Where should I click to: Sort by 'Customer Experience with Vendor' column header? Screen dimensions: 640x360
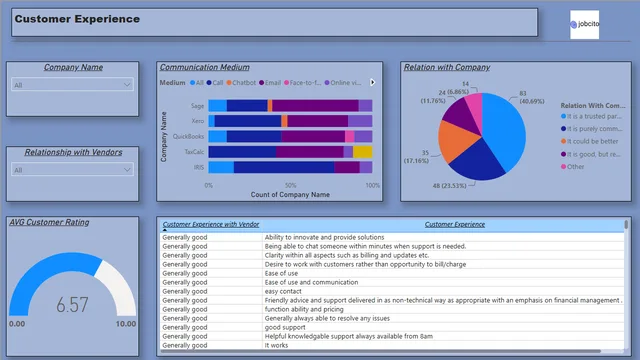click(x=211, y=224)
